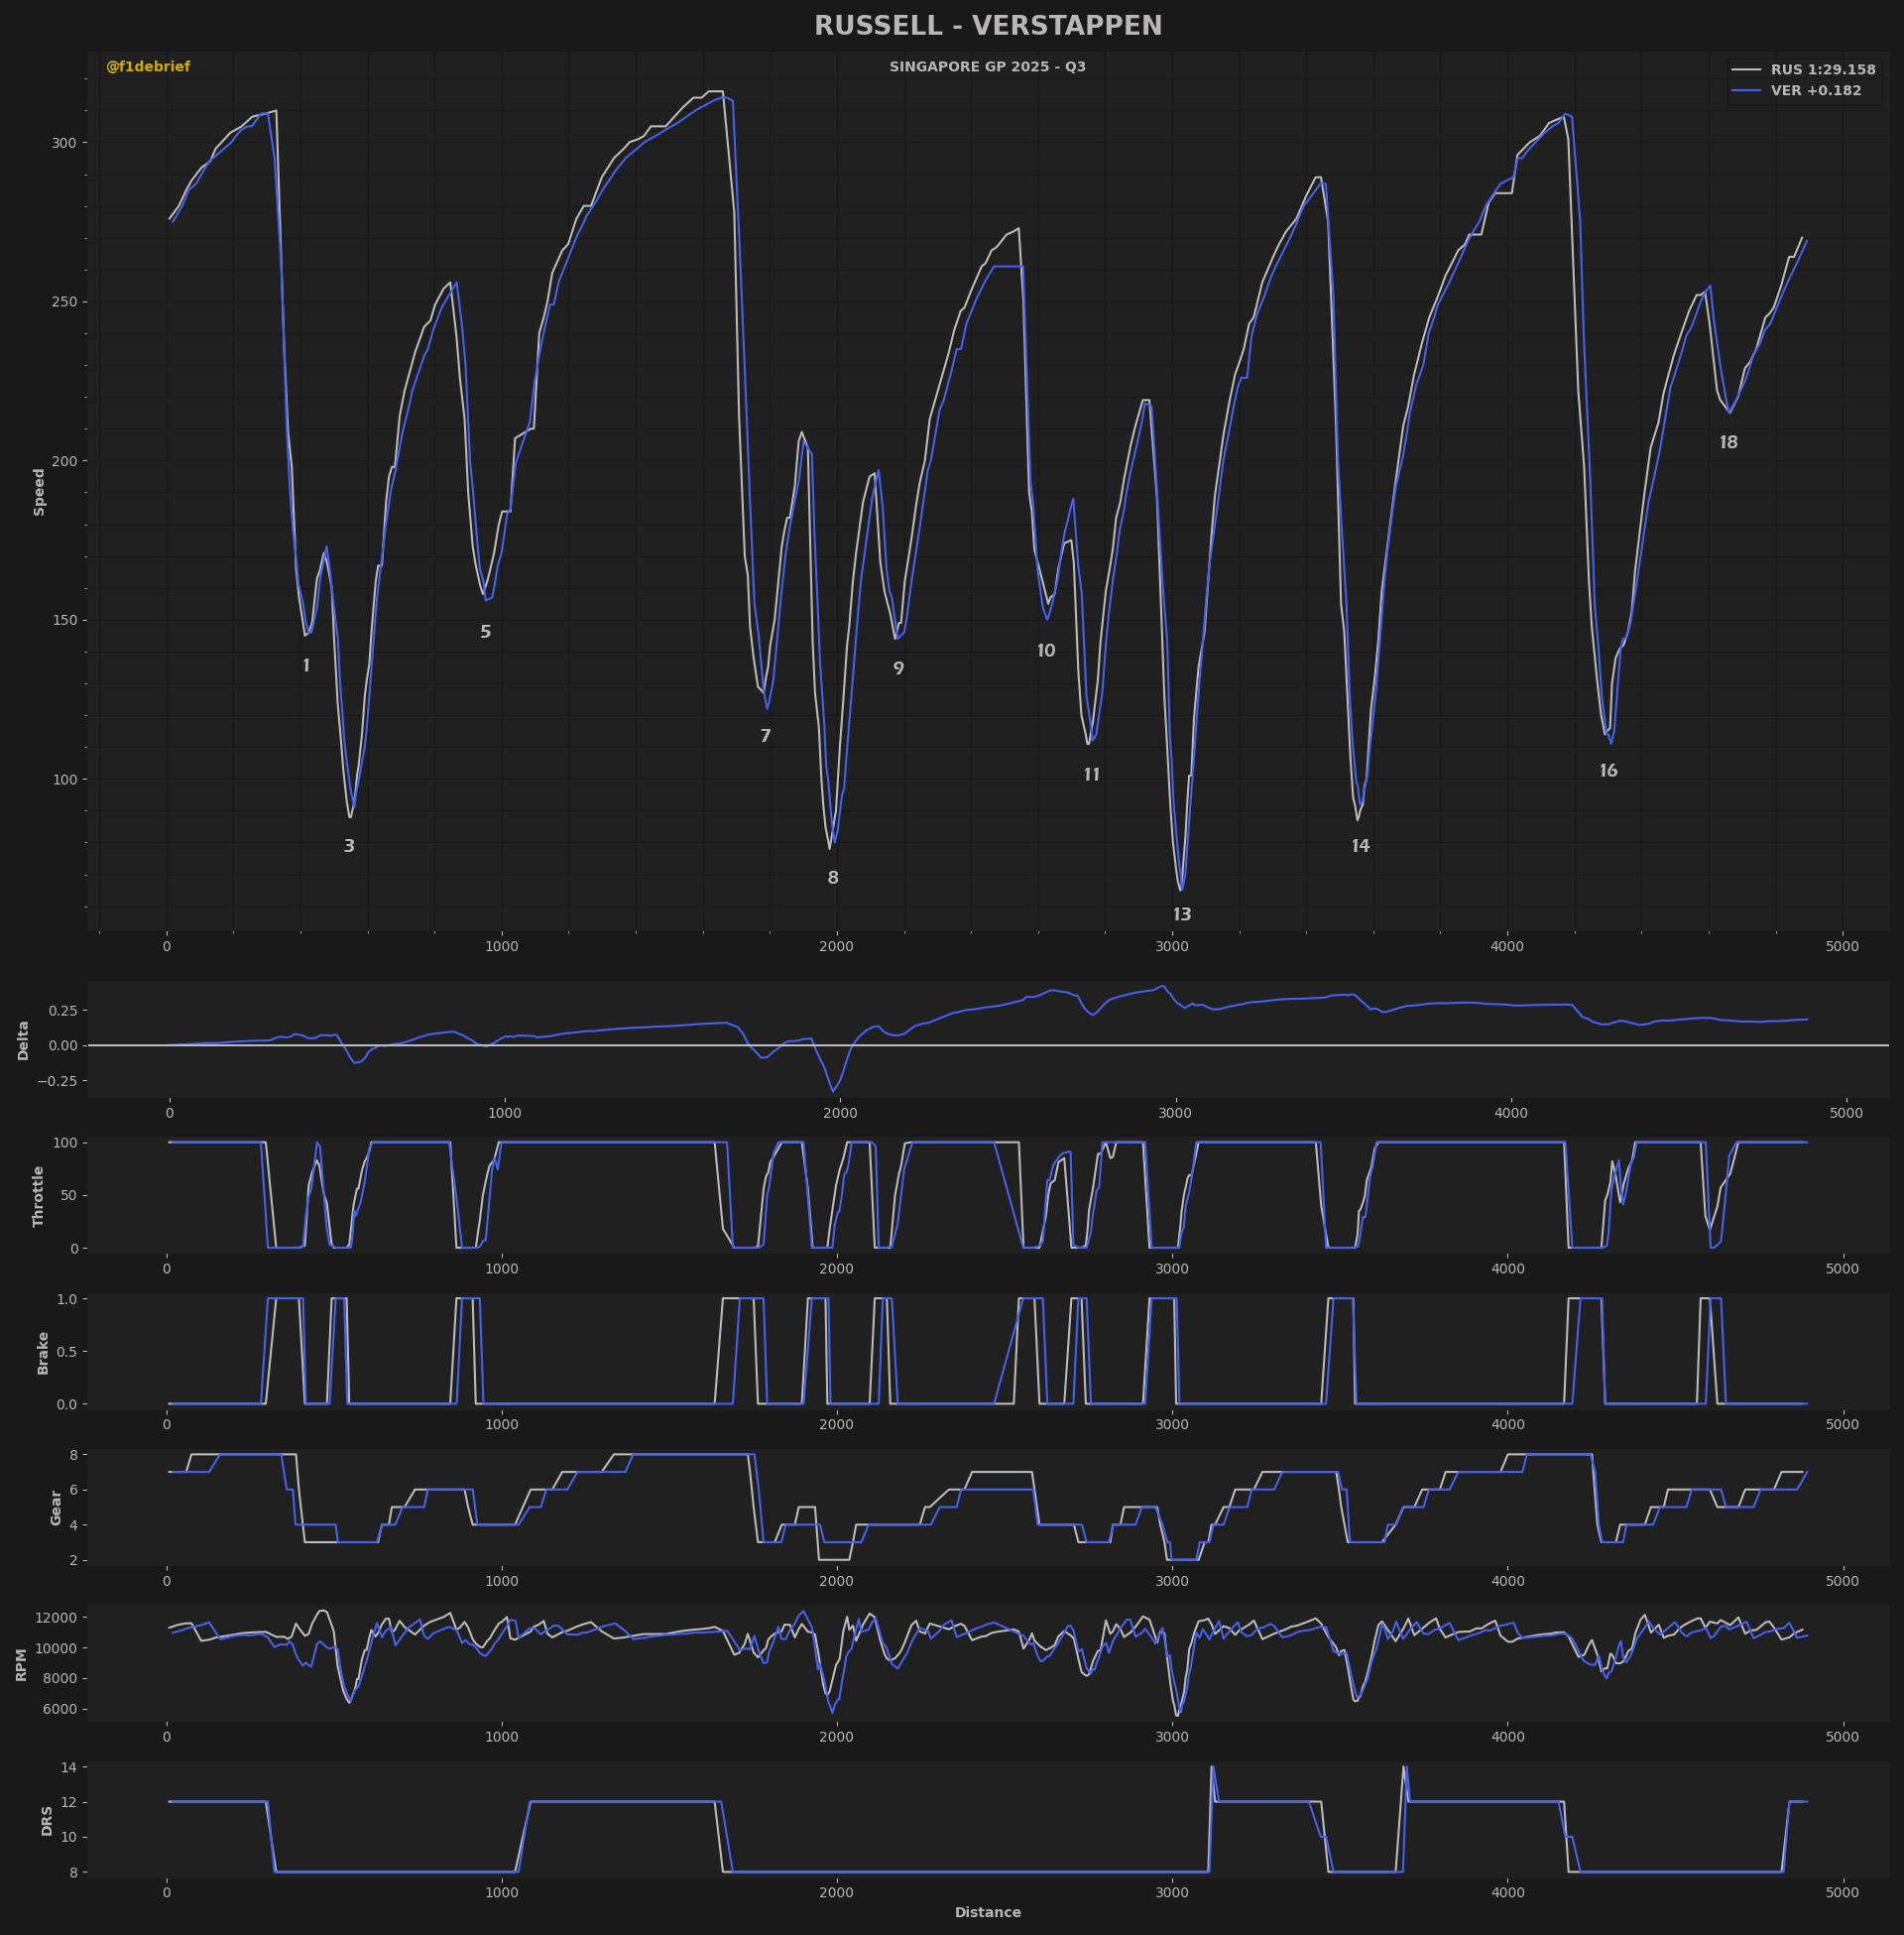Click the corner 18 label on speed trace
The width and height of the screenshot is (1904, 1935).
click(x=1729, y=443)
